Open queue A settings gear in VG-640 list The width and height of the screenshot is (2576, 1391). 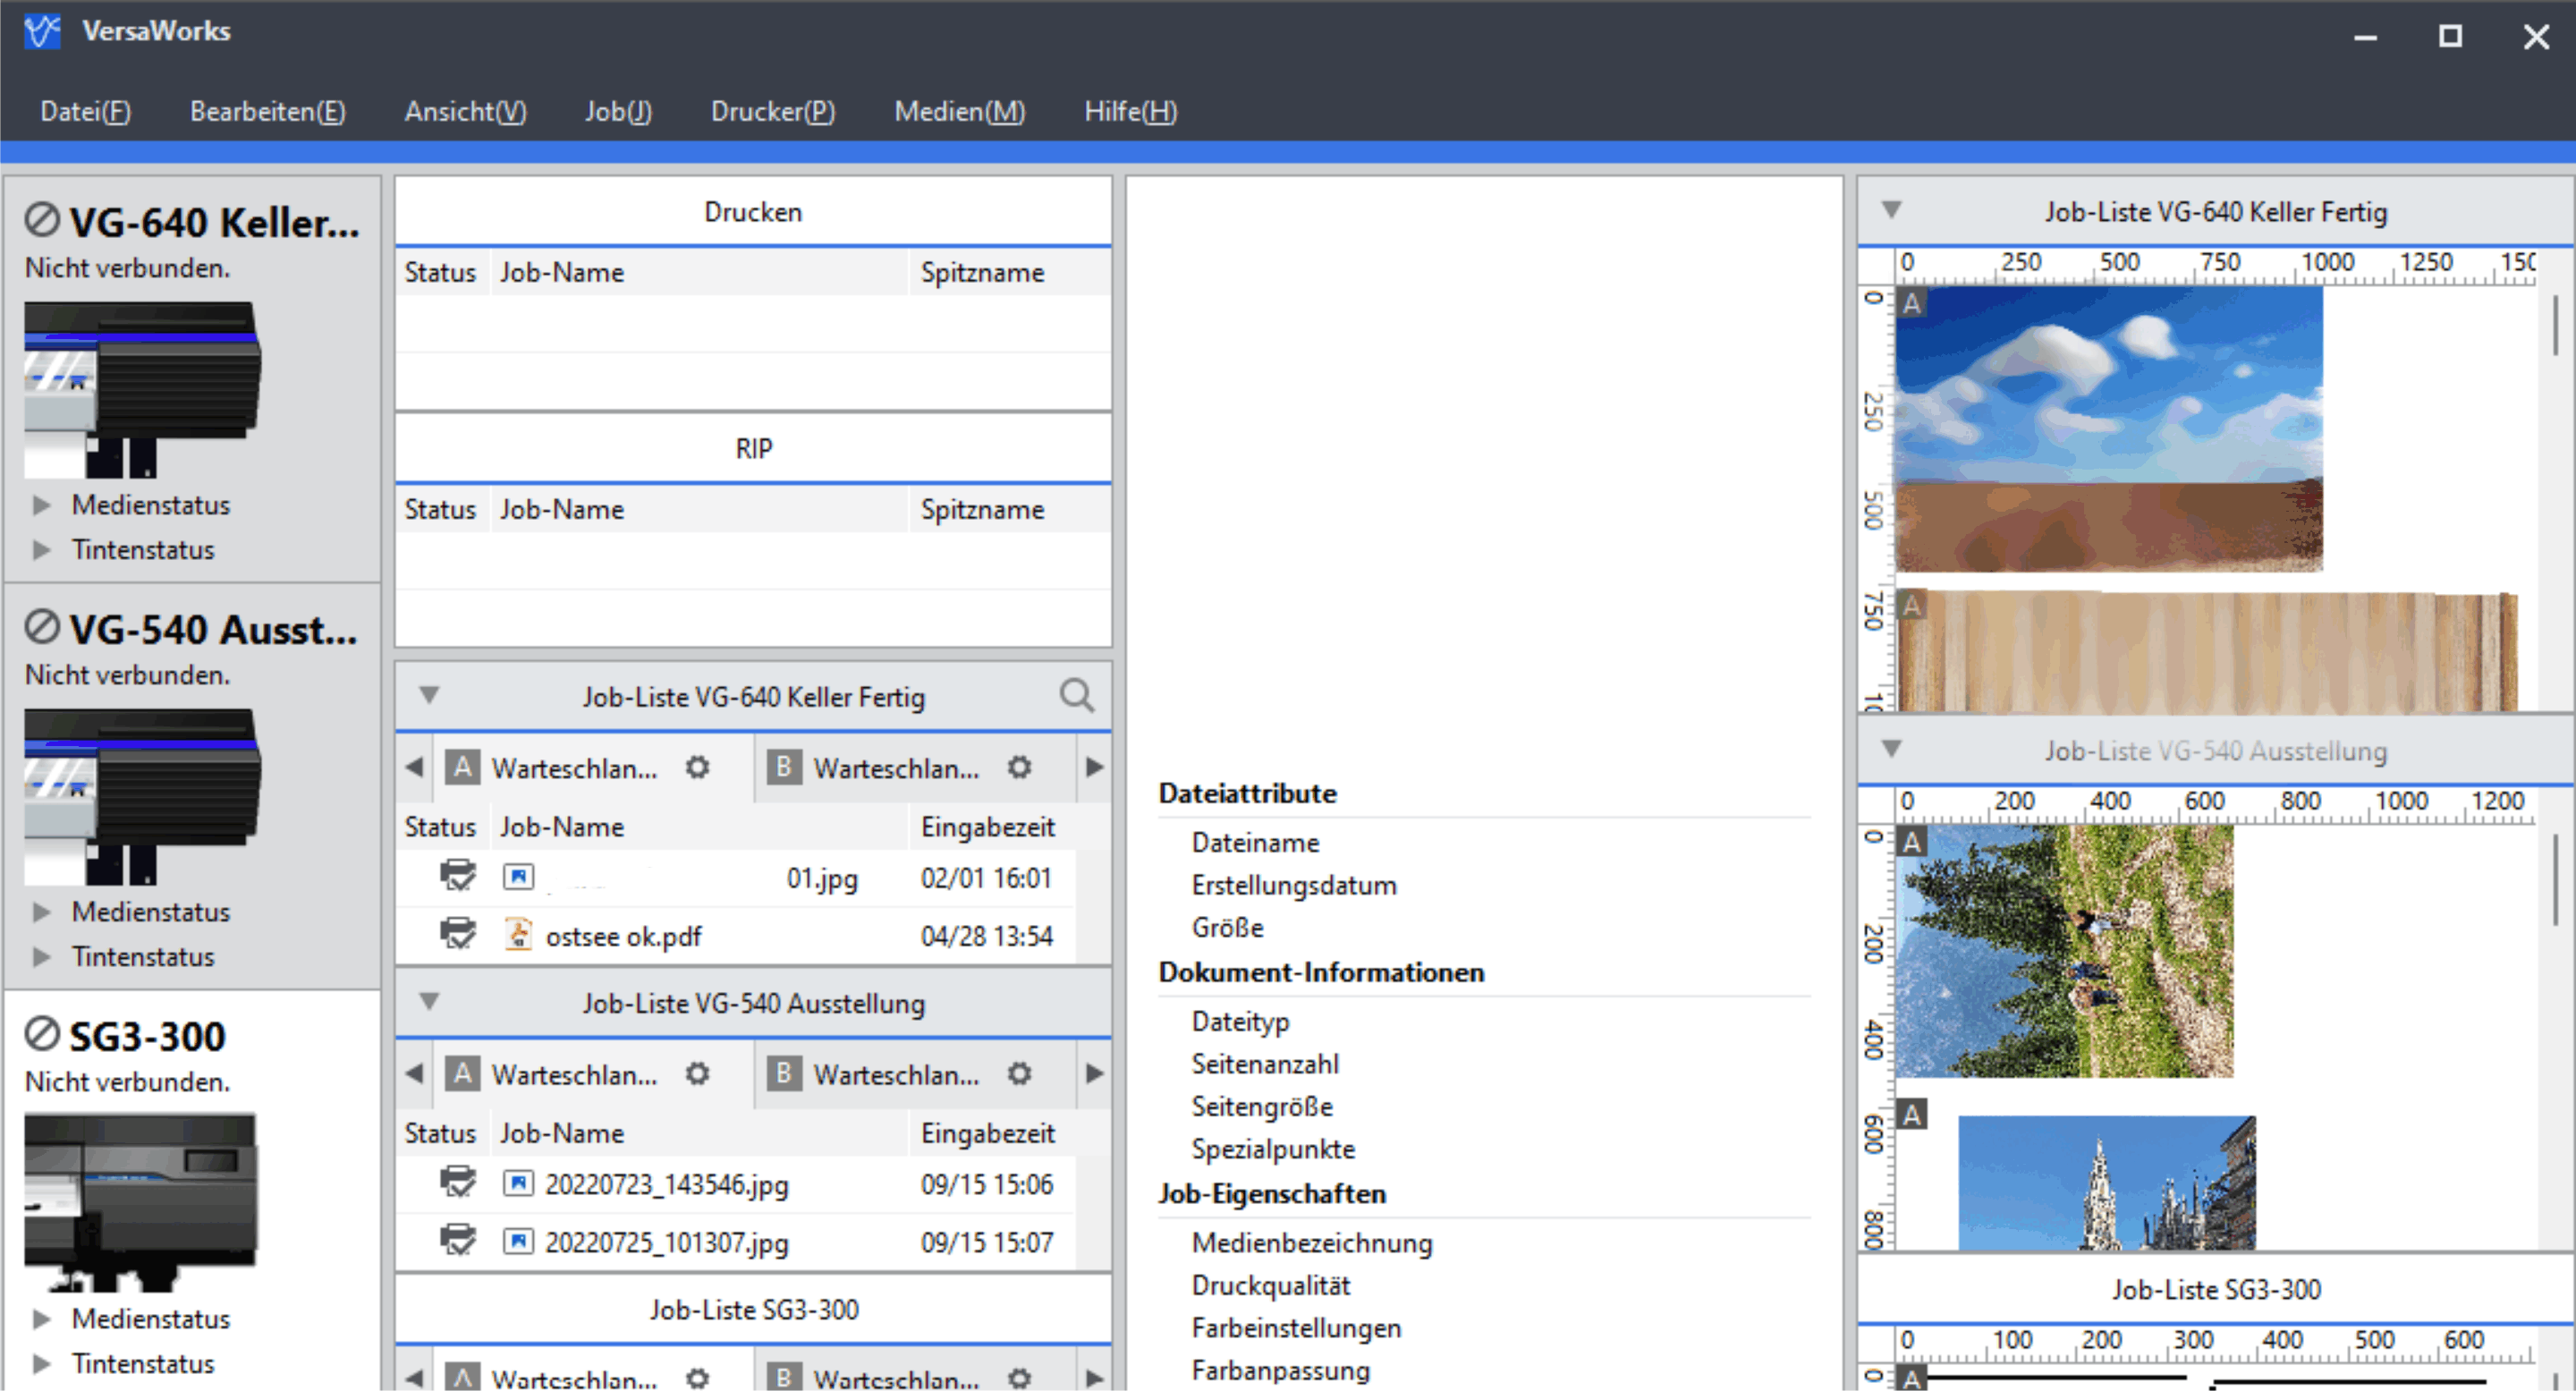point(697,768)
